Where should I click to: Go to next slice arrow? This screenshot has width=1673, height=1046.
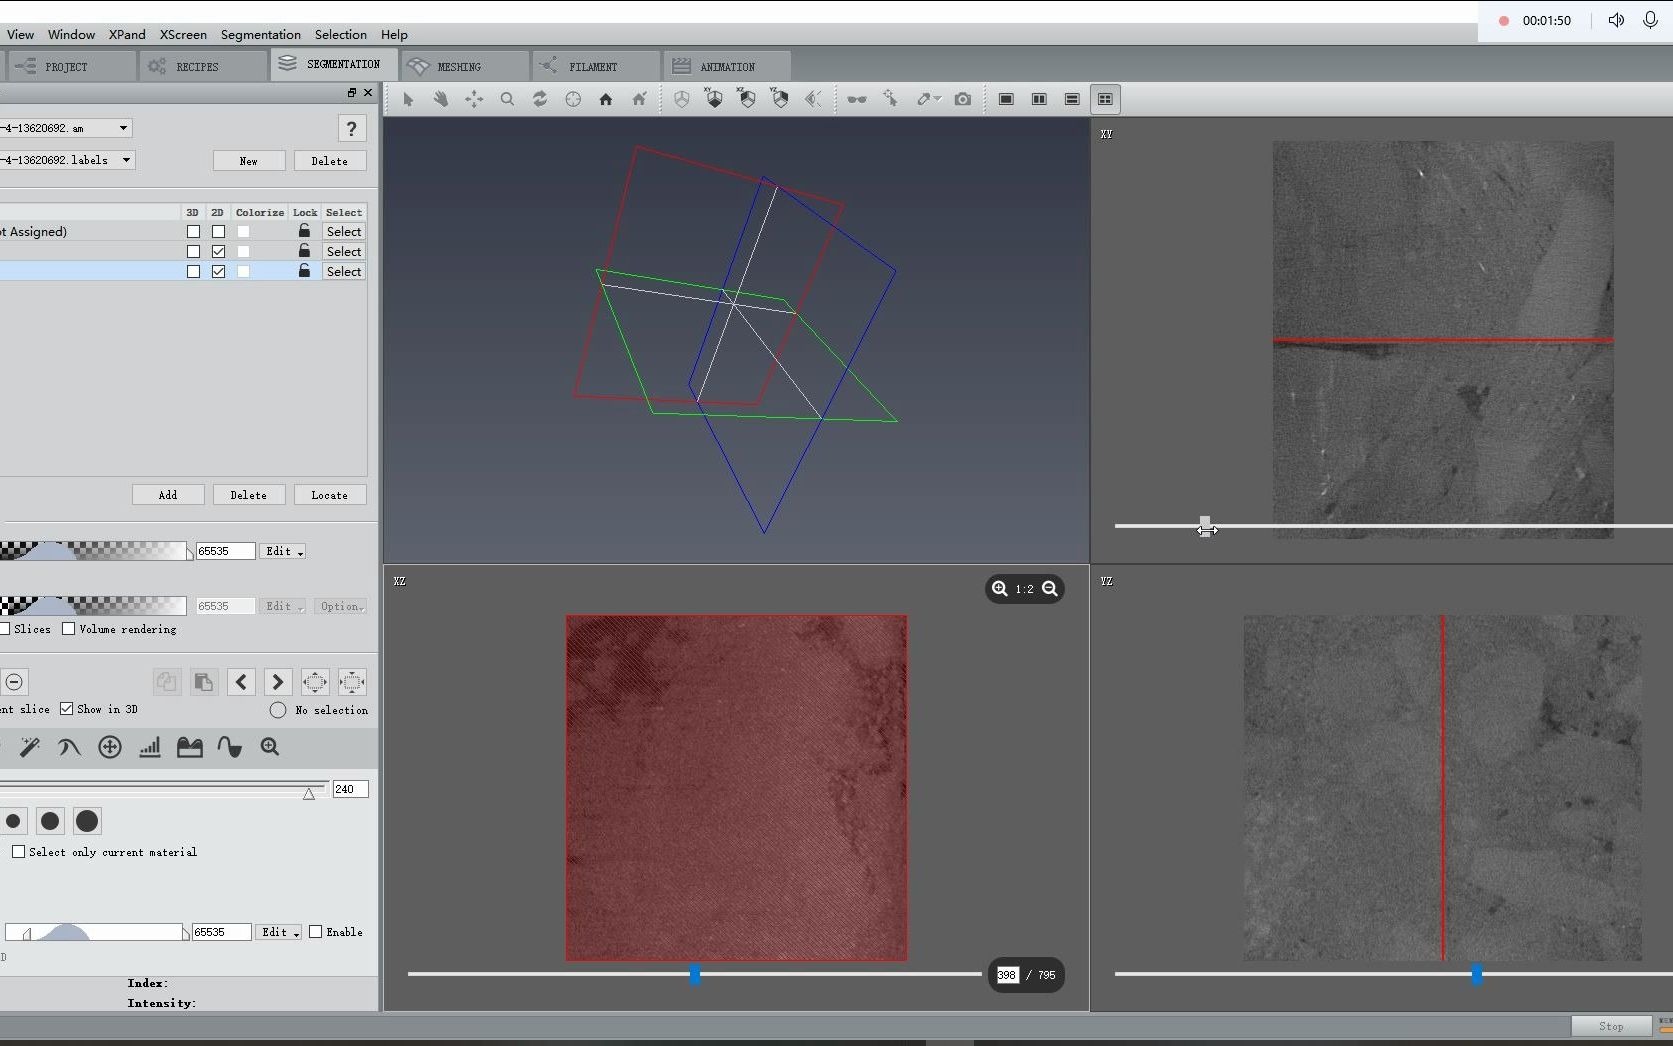(277, 682)
